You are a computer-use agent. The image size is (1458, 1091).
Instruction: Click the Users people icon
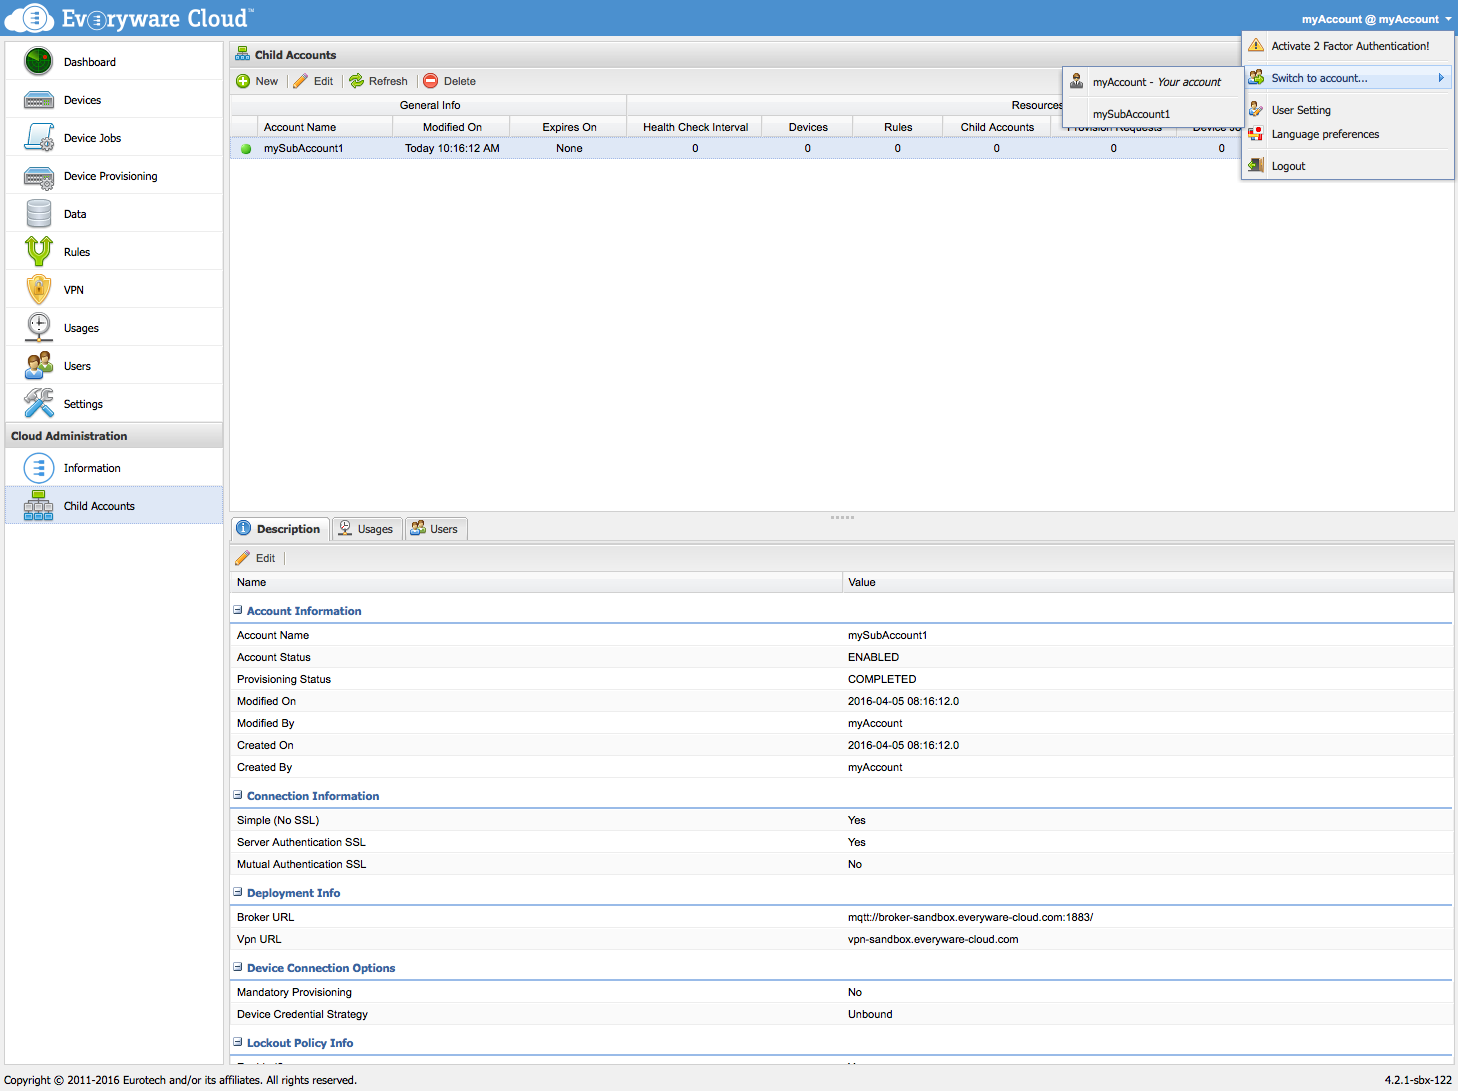pyautogui.click(x=38, y=365)
